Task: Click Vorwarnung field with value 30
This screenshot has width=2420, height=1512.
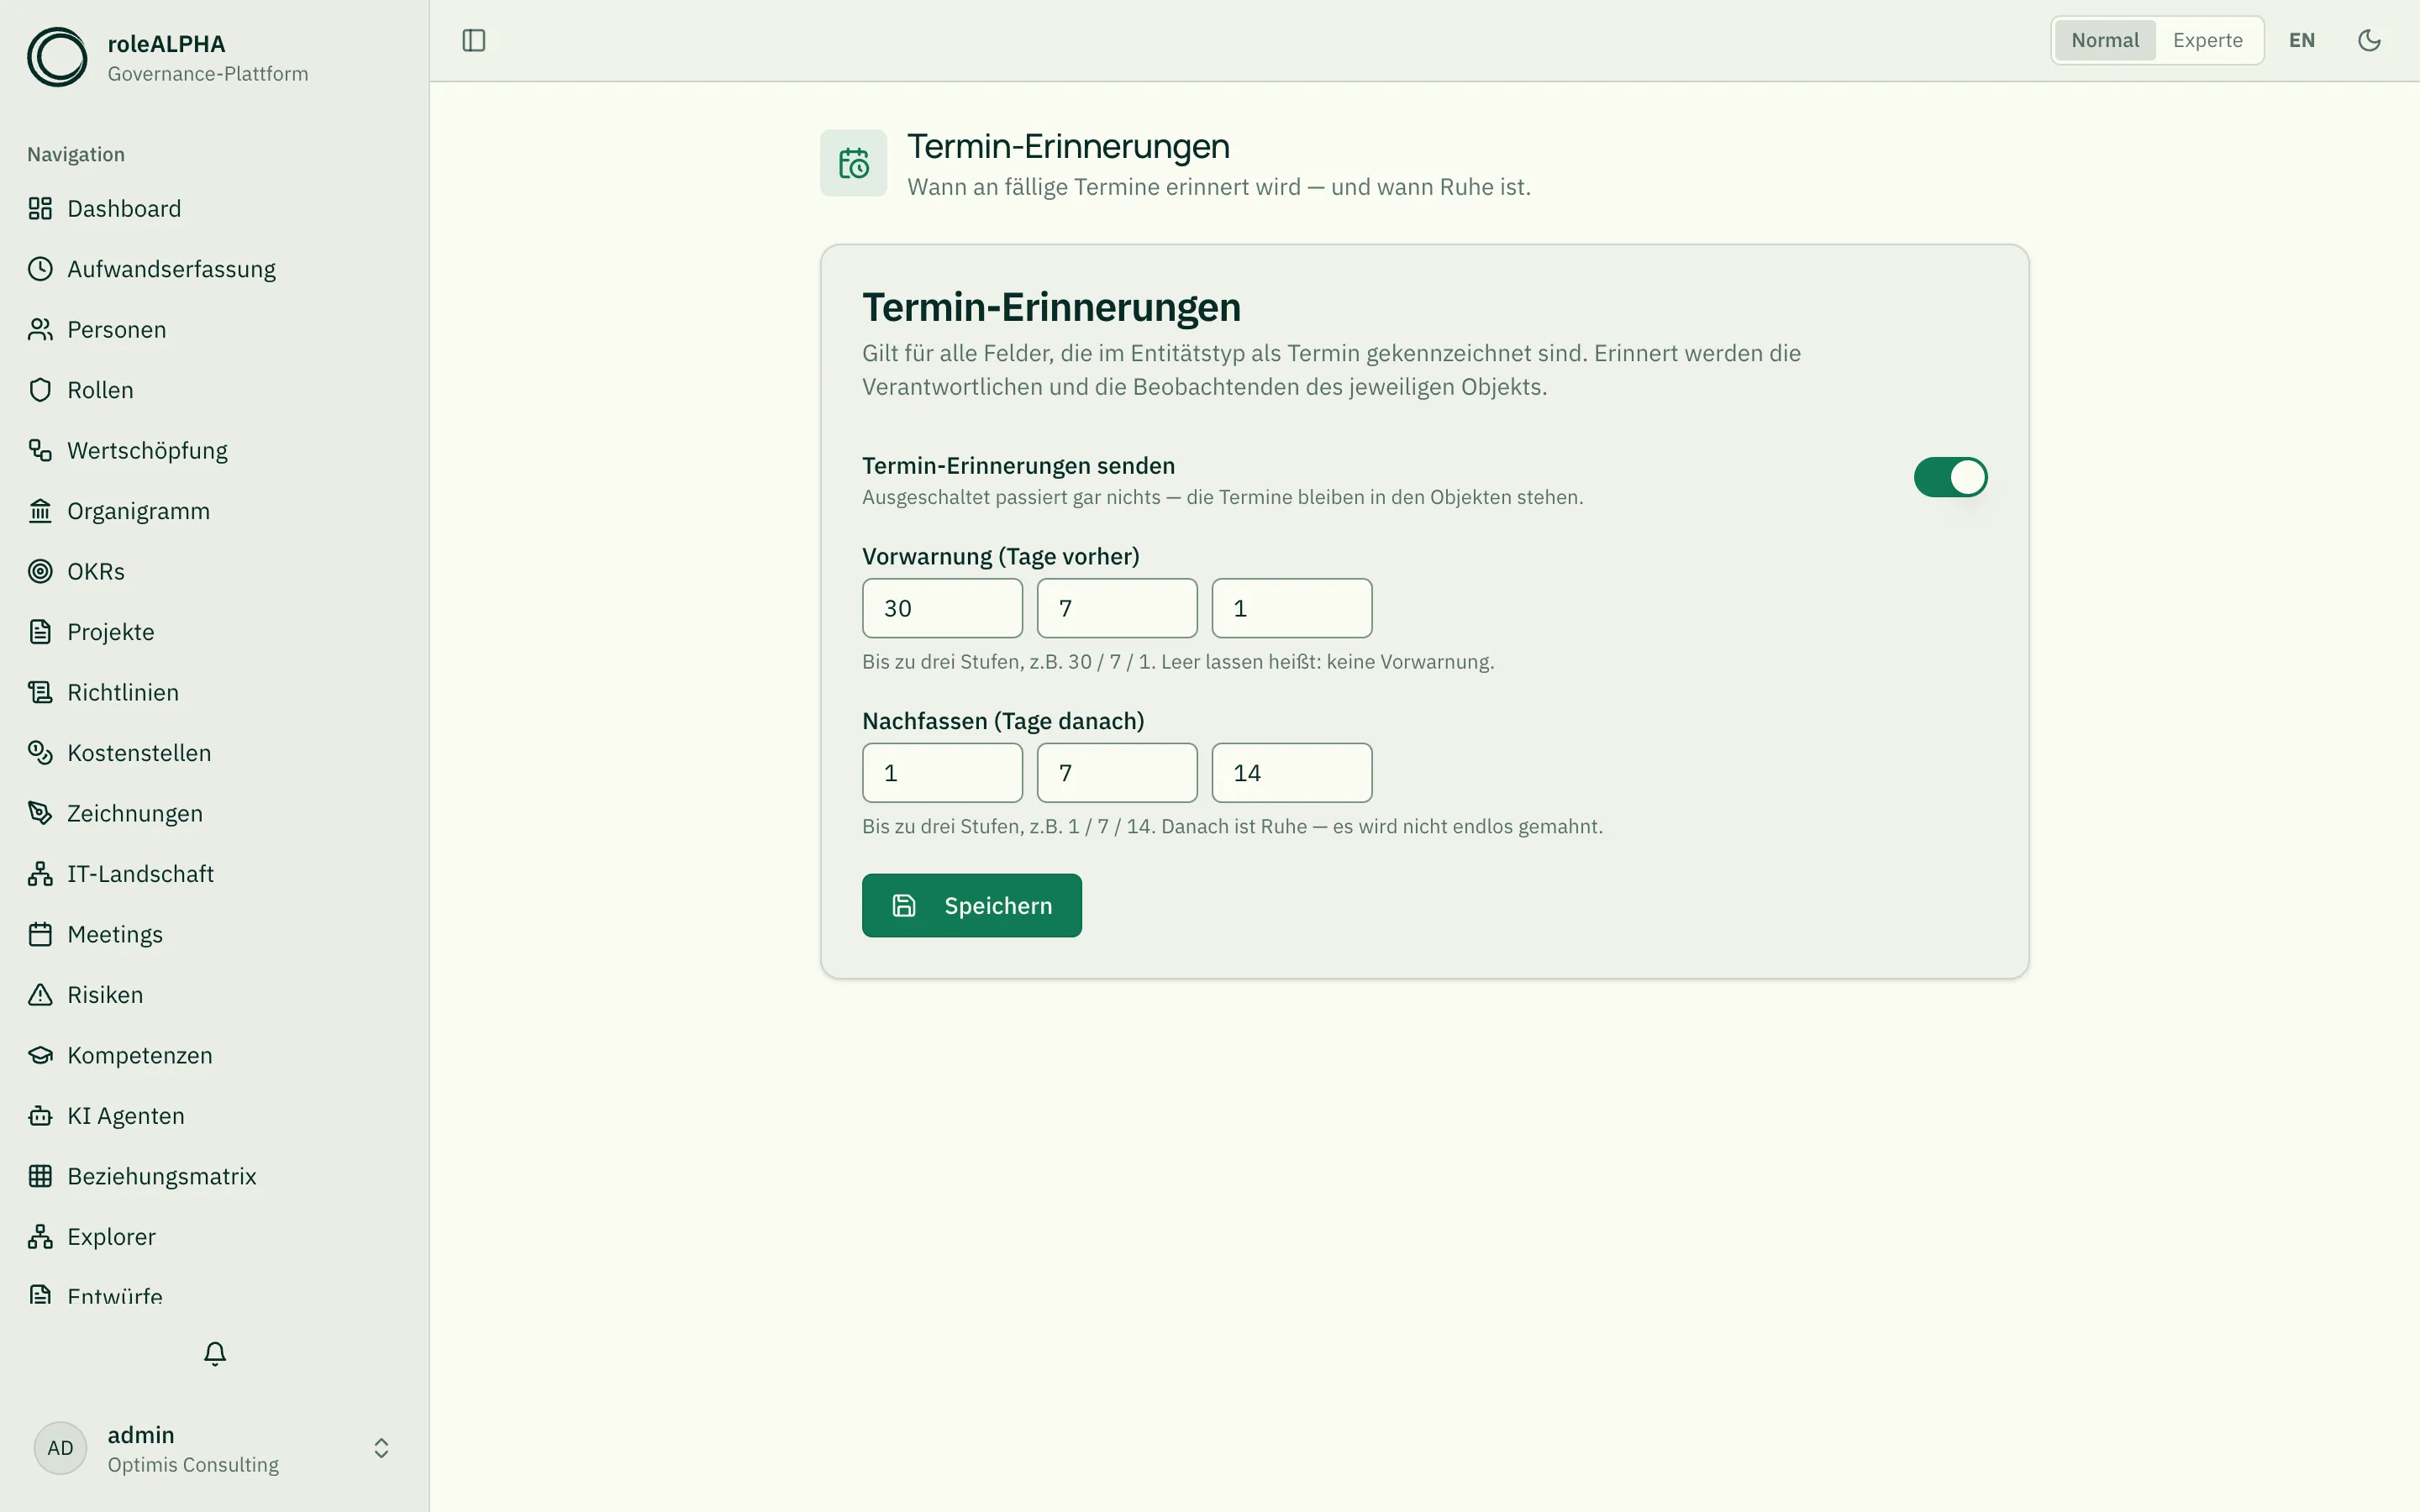Action: pyautogui.click(x=942, y=608)
